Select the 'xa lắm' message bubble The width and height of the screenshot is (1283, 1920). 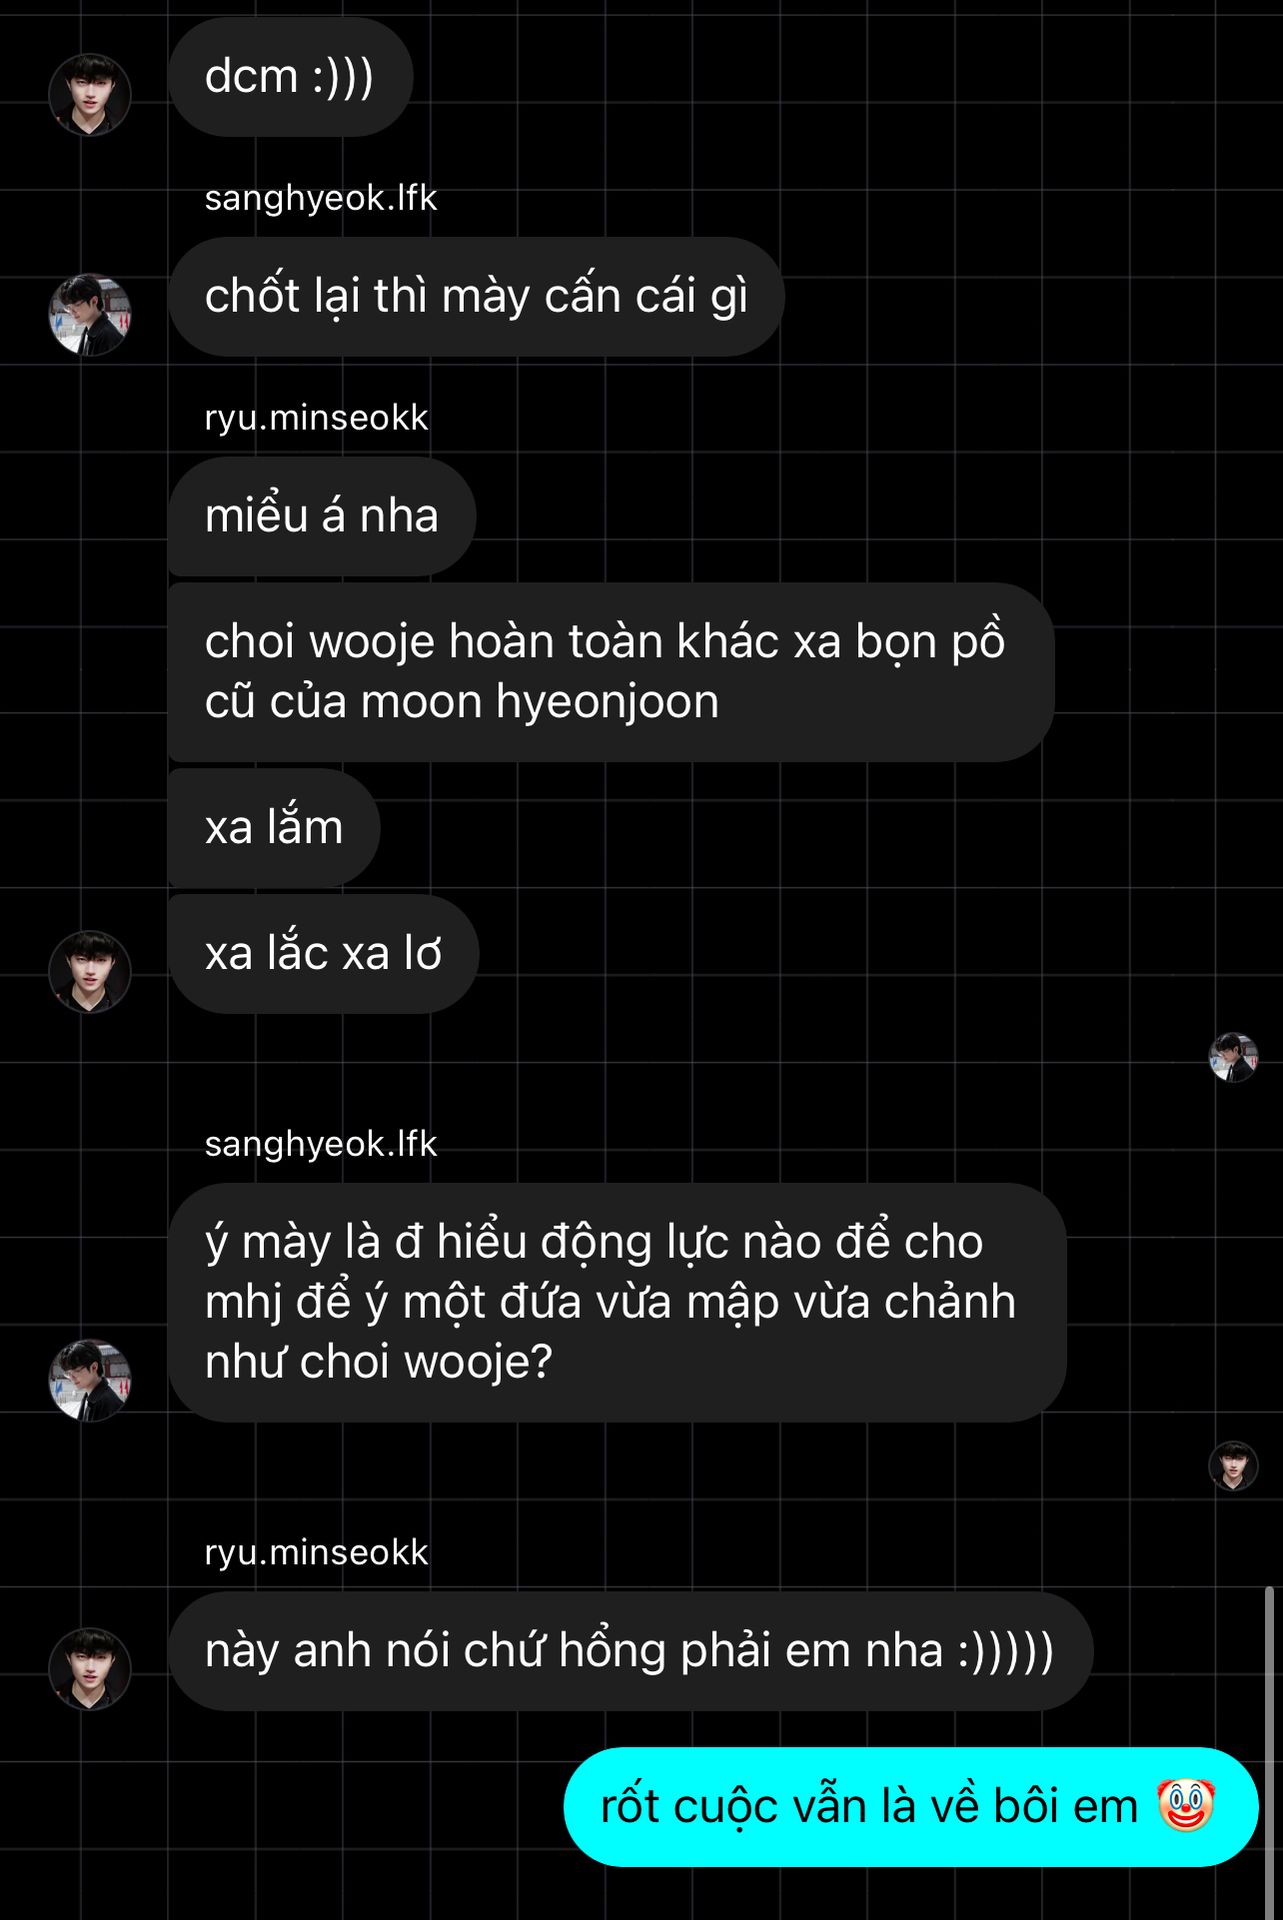[274, 828]
